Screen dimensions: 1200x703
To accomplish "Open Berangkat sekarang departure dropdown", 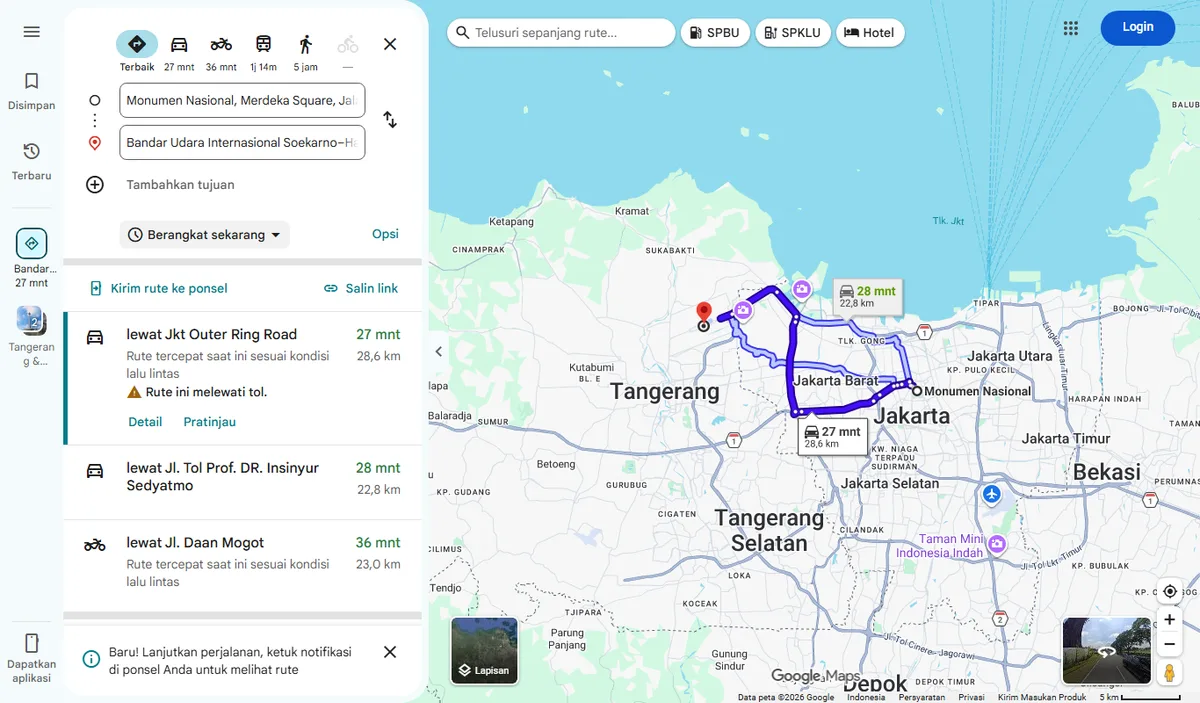I will click(x=204, y=235).
